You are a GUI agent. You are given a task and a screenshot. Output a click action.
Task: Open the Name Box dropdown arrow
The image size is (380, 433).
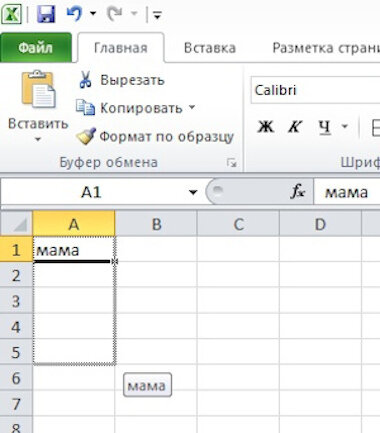tap(193, 192)
